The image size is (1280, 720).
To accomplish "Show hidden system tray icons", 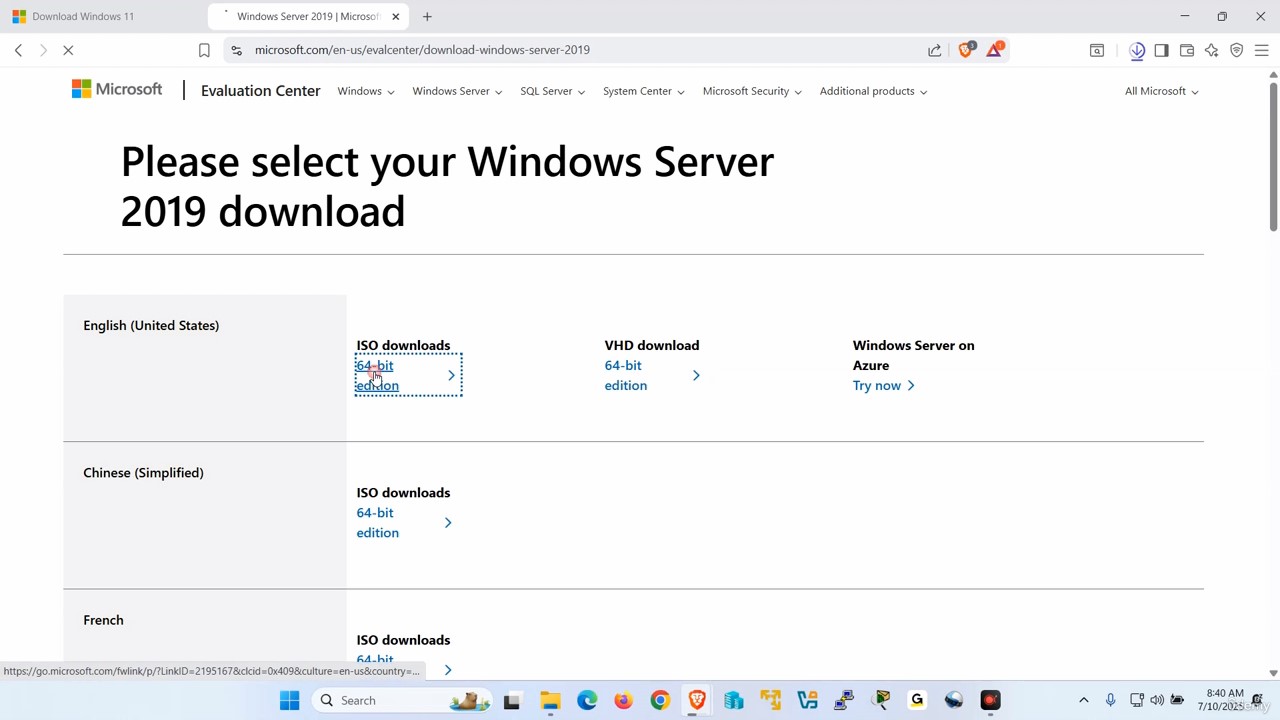I will [x=1083, y=700].
